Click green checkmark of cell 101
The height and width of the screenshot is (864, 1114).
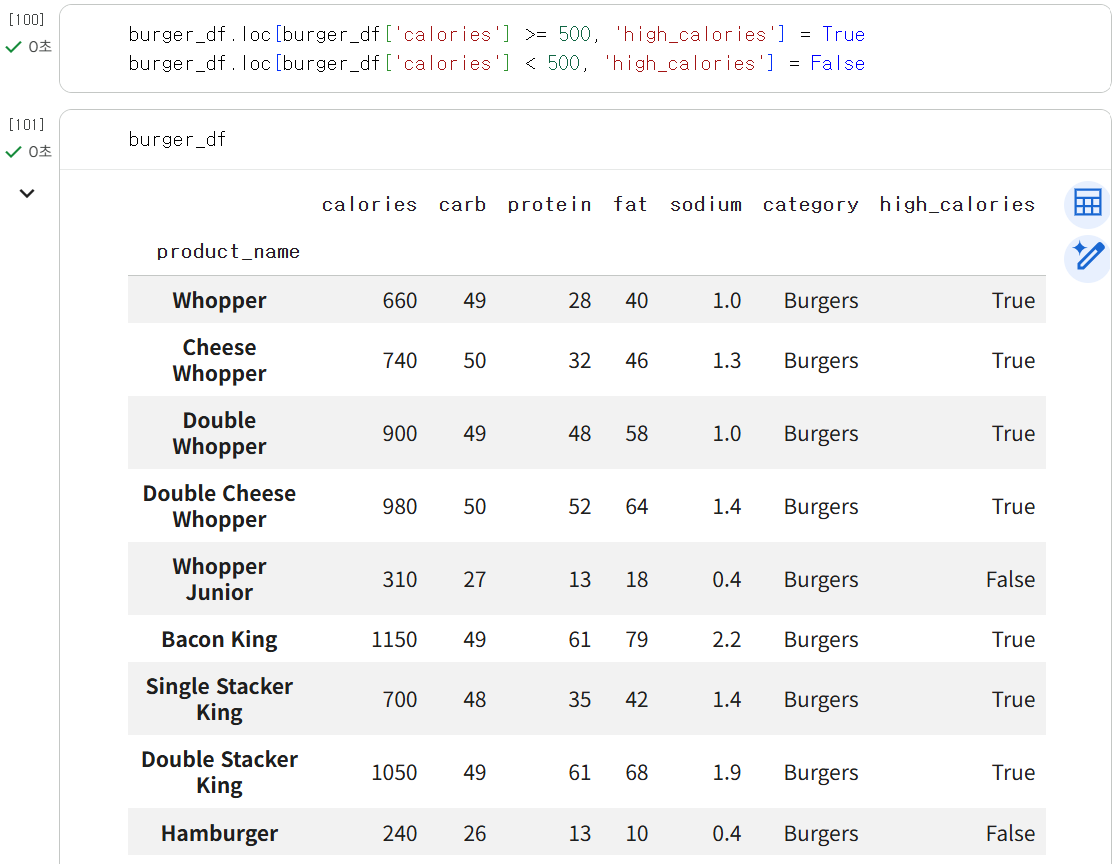13,152
